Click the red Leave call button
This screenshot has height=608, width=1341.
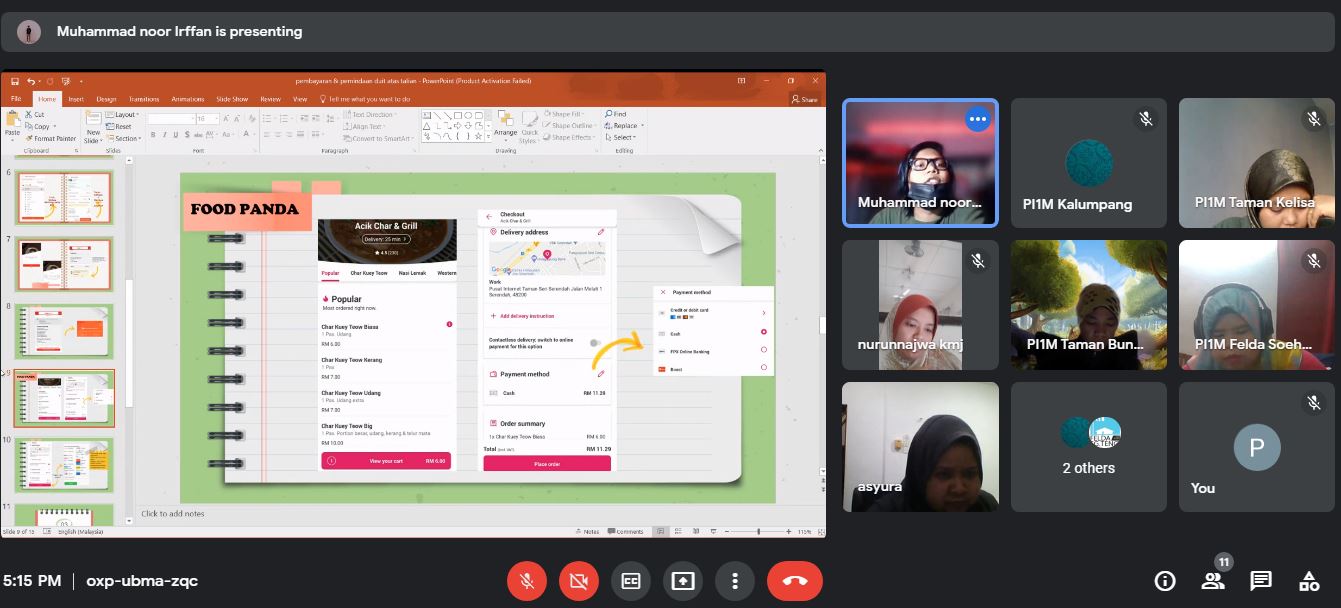coord(795,581)
